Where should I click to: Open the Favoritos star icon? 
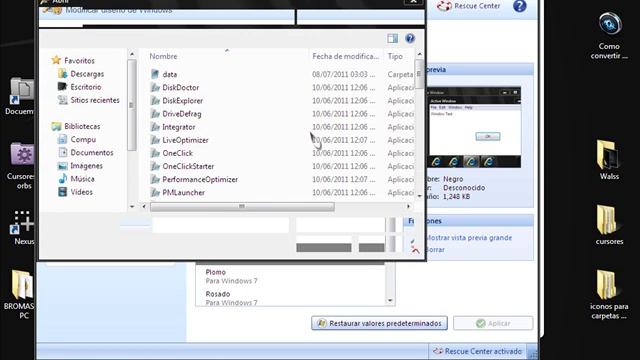point(56,60)
